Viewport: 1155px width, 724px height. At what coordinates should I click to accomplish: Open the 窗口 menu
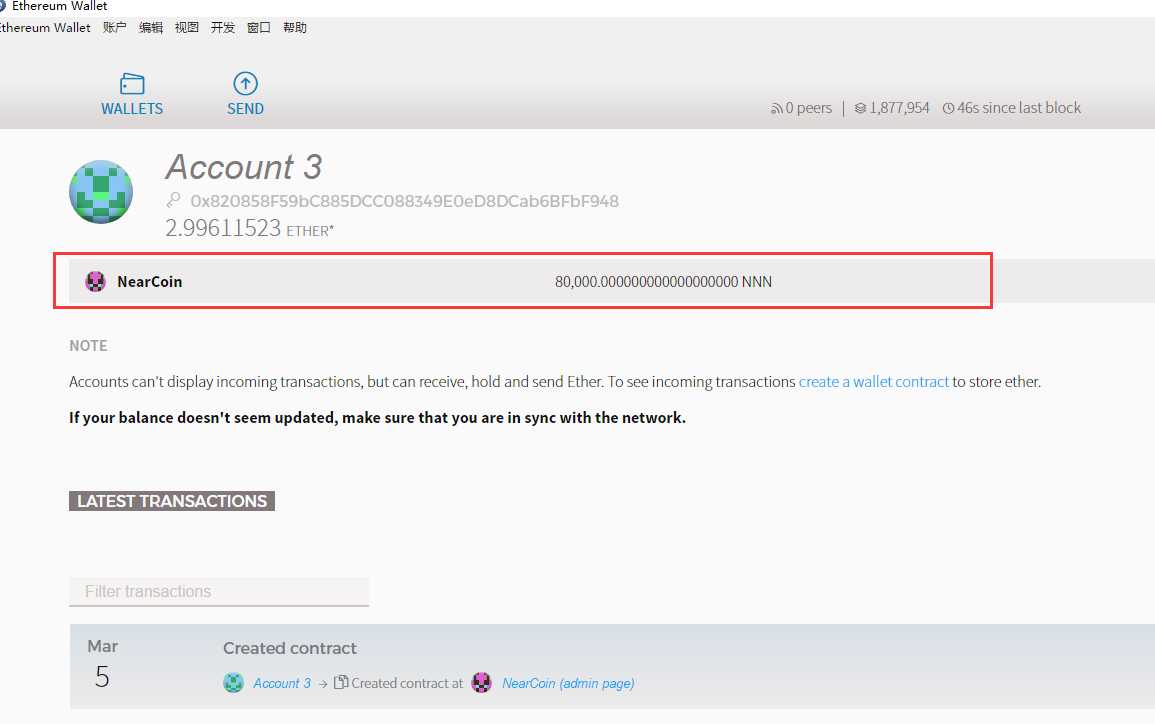tap(259, 27)
